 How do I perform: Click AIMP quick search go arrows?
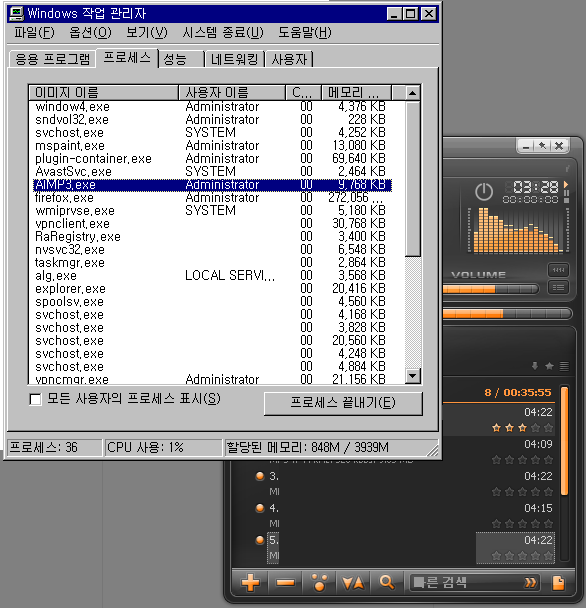click(530, 582)
